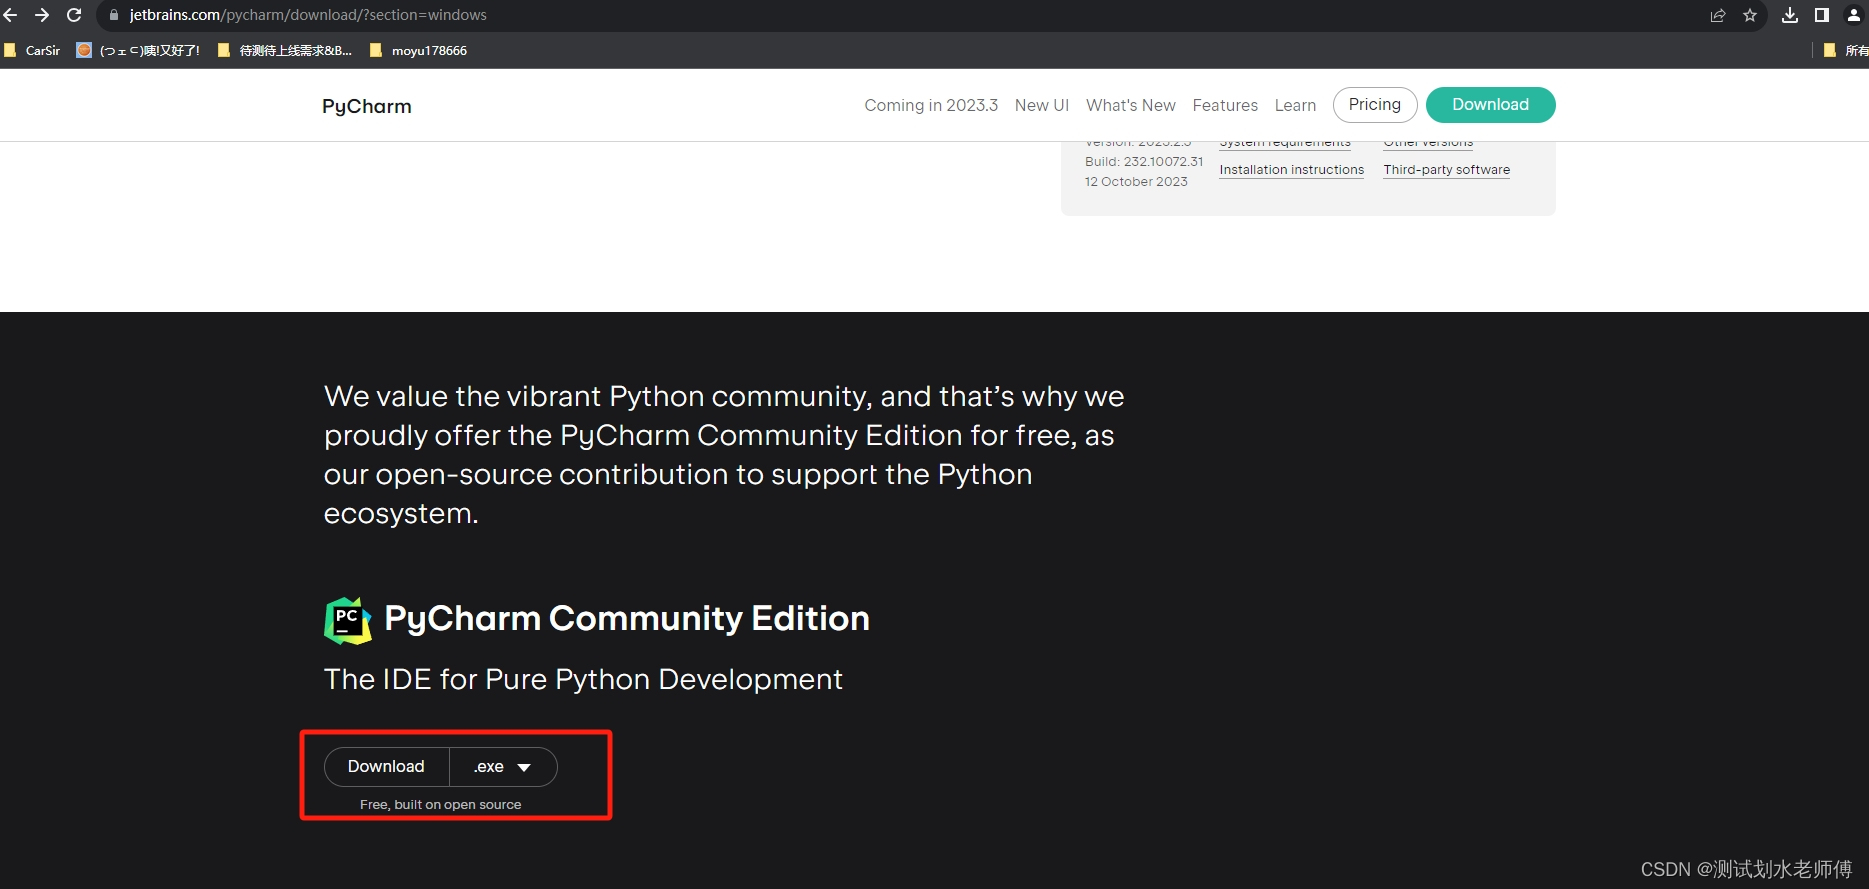
Task: Click the Build: 232.10072.31 text
Action: [1144, 162]
